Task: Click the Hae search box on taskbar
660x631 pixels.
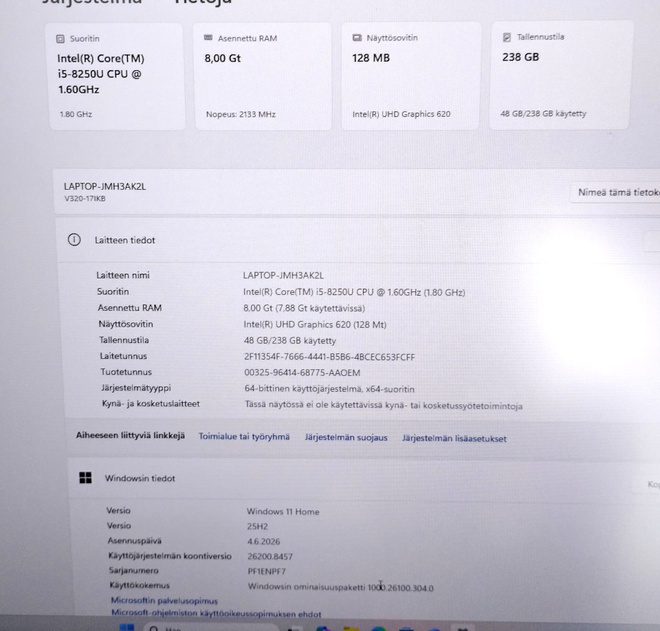Action: 210,628
